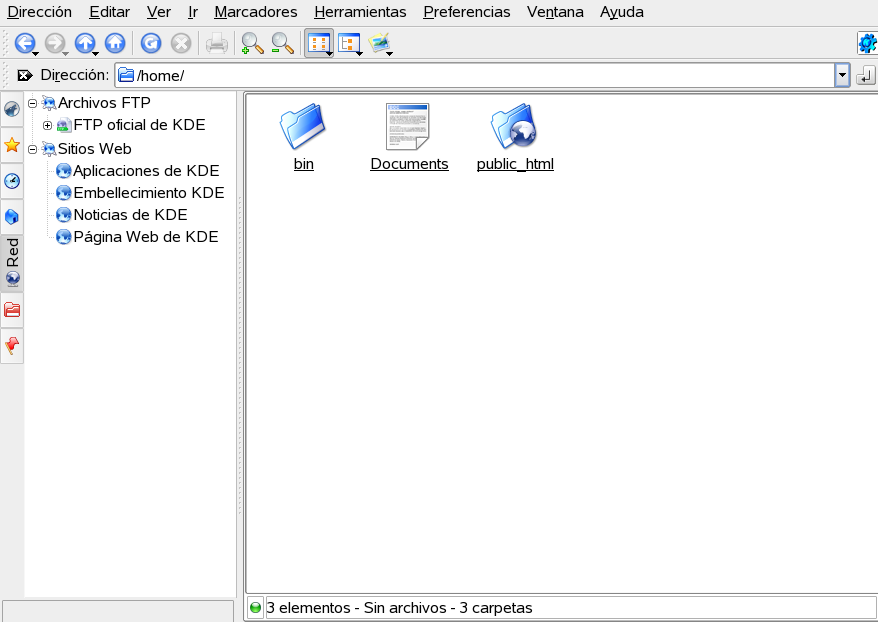
Task: Expand the FTP oficial de KDE node
Action: click(x=48, y=125)
